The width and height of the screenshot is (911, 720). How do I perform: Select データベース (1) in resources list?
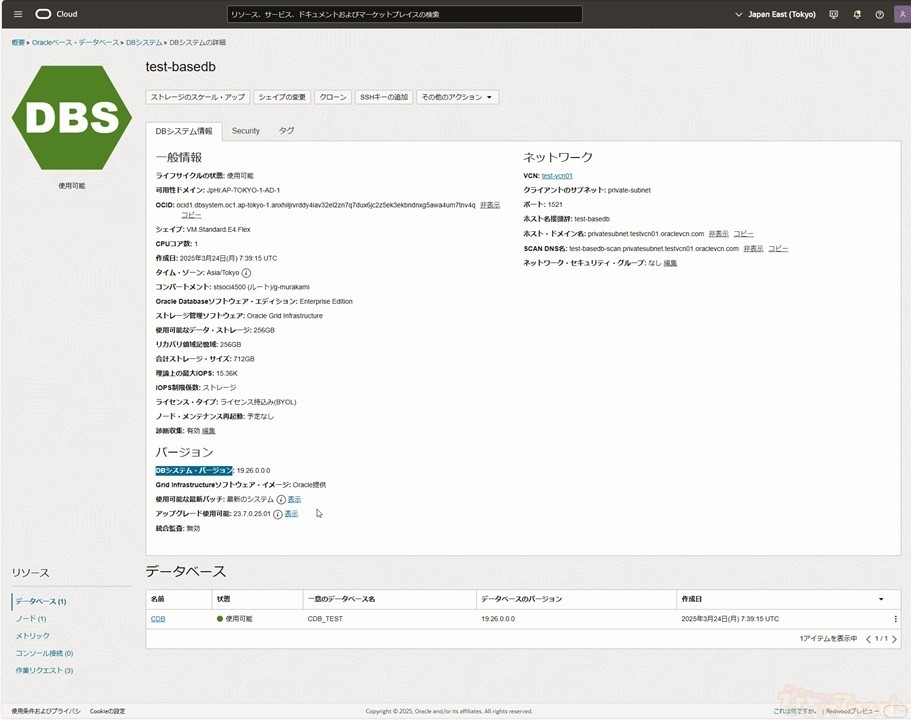[41, 601]
